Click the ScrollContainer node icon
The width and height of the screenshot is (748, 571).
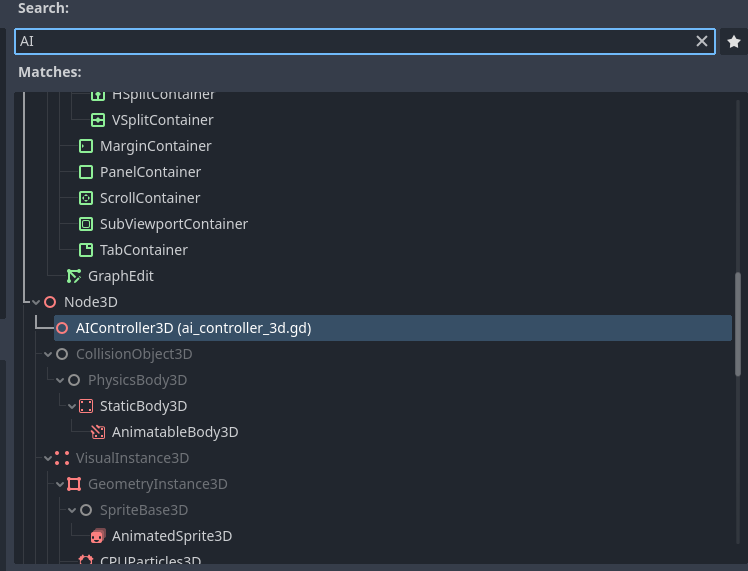coord(86,198)
